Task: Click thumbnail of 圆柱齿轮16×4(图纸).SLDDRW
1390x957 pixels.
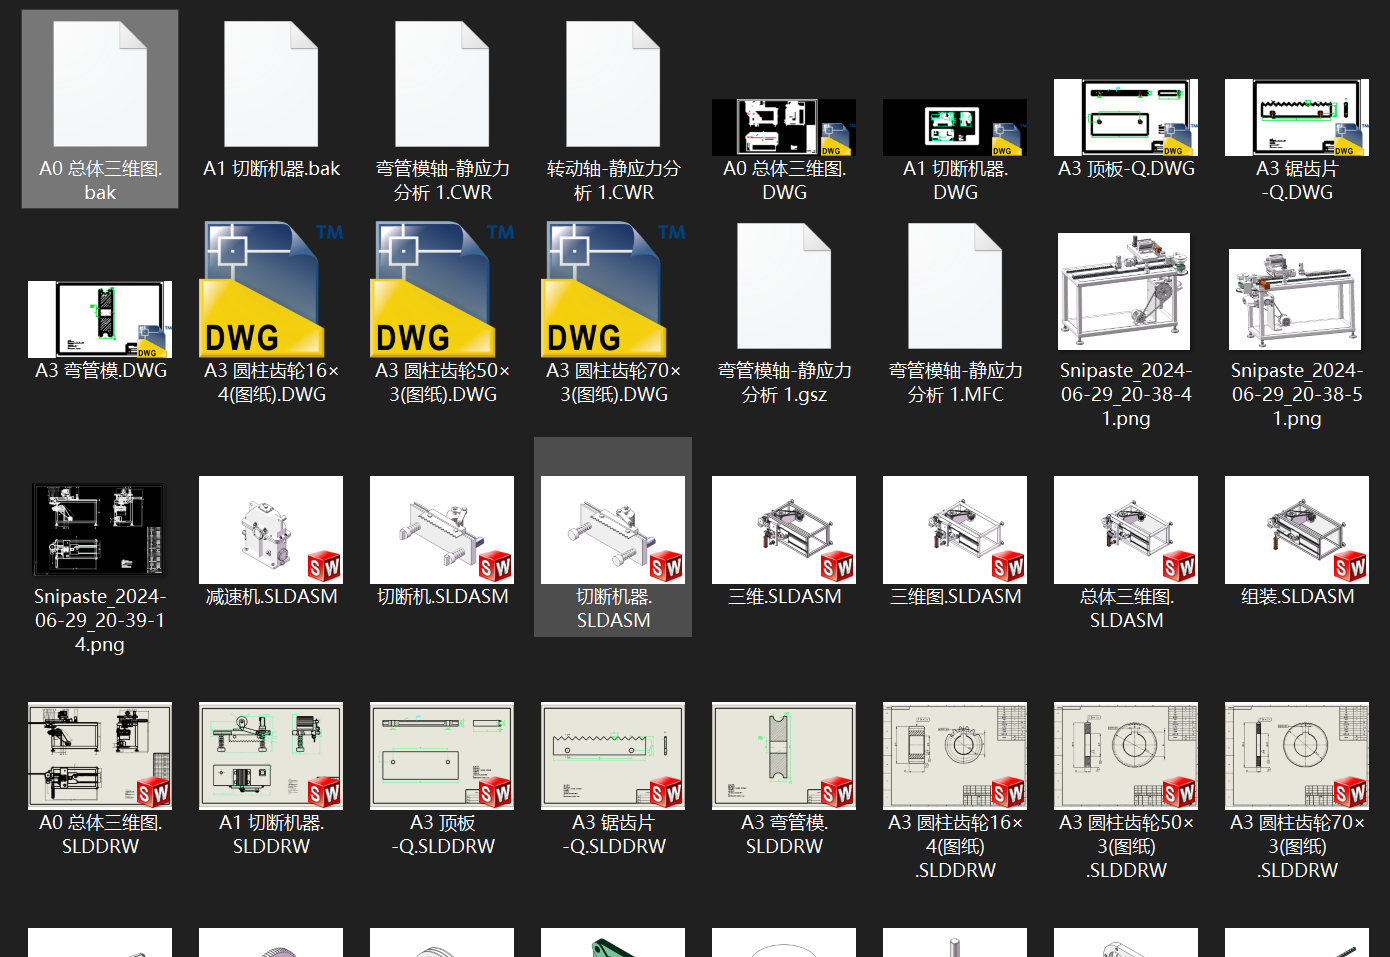Action: (955, 756)
